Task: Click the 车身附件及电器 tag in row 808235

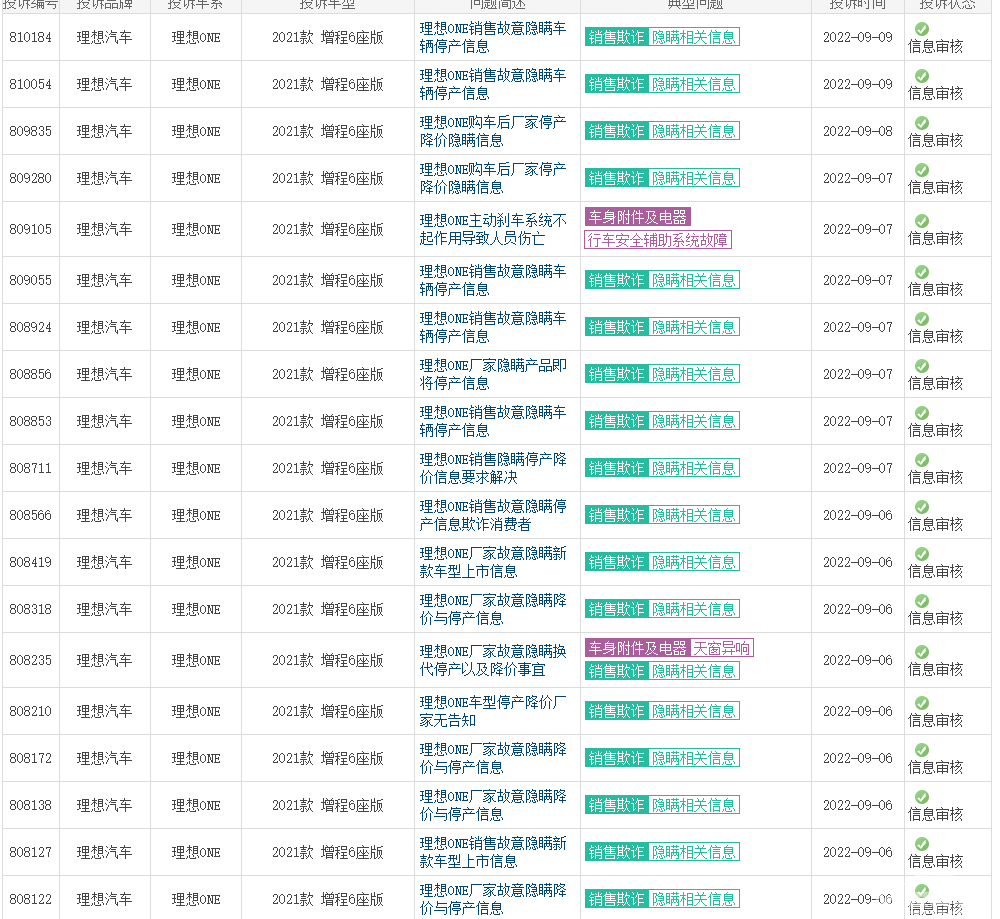Action: [x=638, y=649]
